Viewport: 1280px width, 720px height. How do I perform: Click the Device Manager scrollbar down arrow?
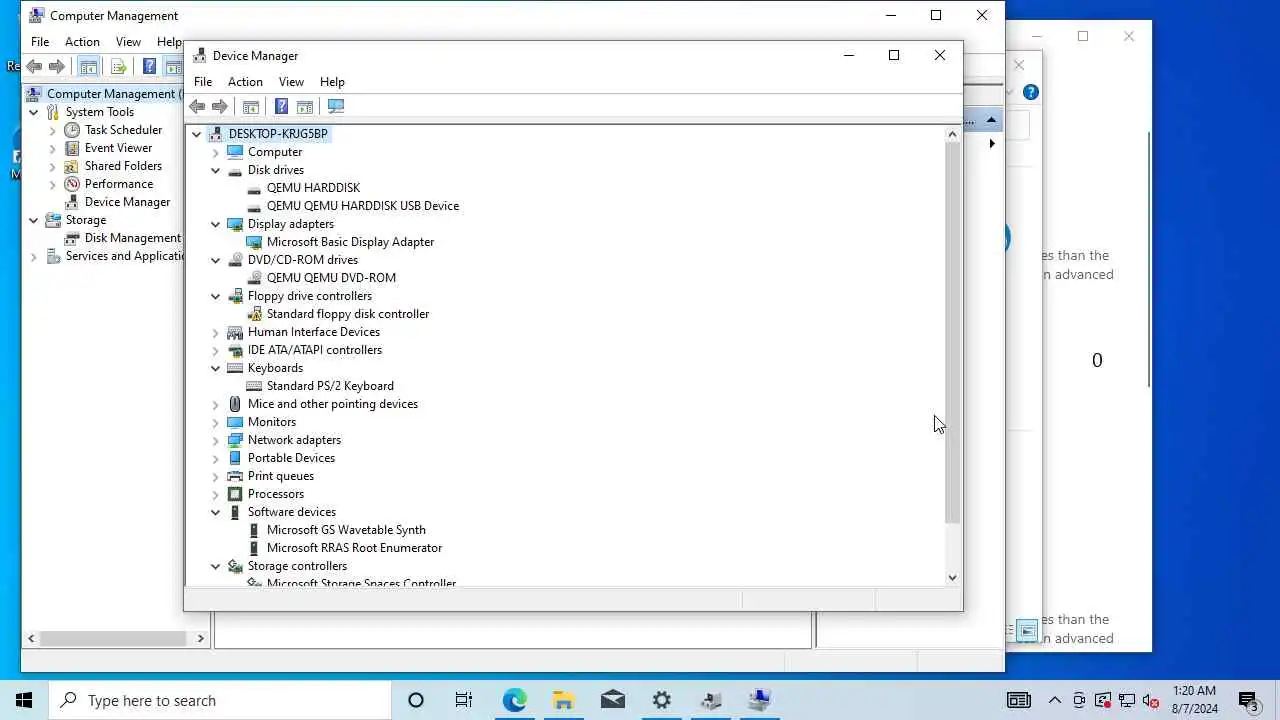(952, 577)
